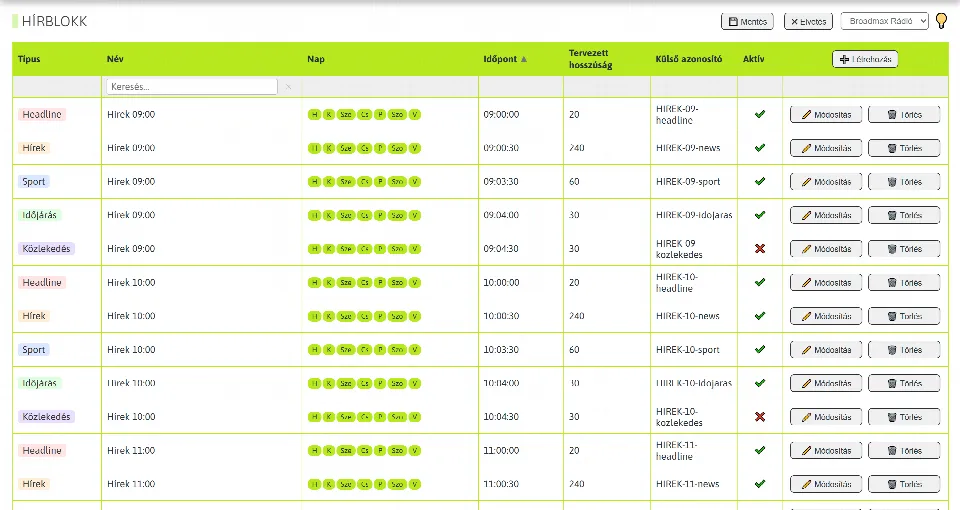This screenshot has height=510, width=960.
Task: Edit the 09:04:30 Közlekedés row
Action: tap(826, 249)
